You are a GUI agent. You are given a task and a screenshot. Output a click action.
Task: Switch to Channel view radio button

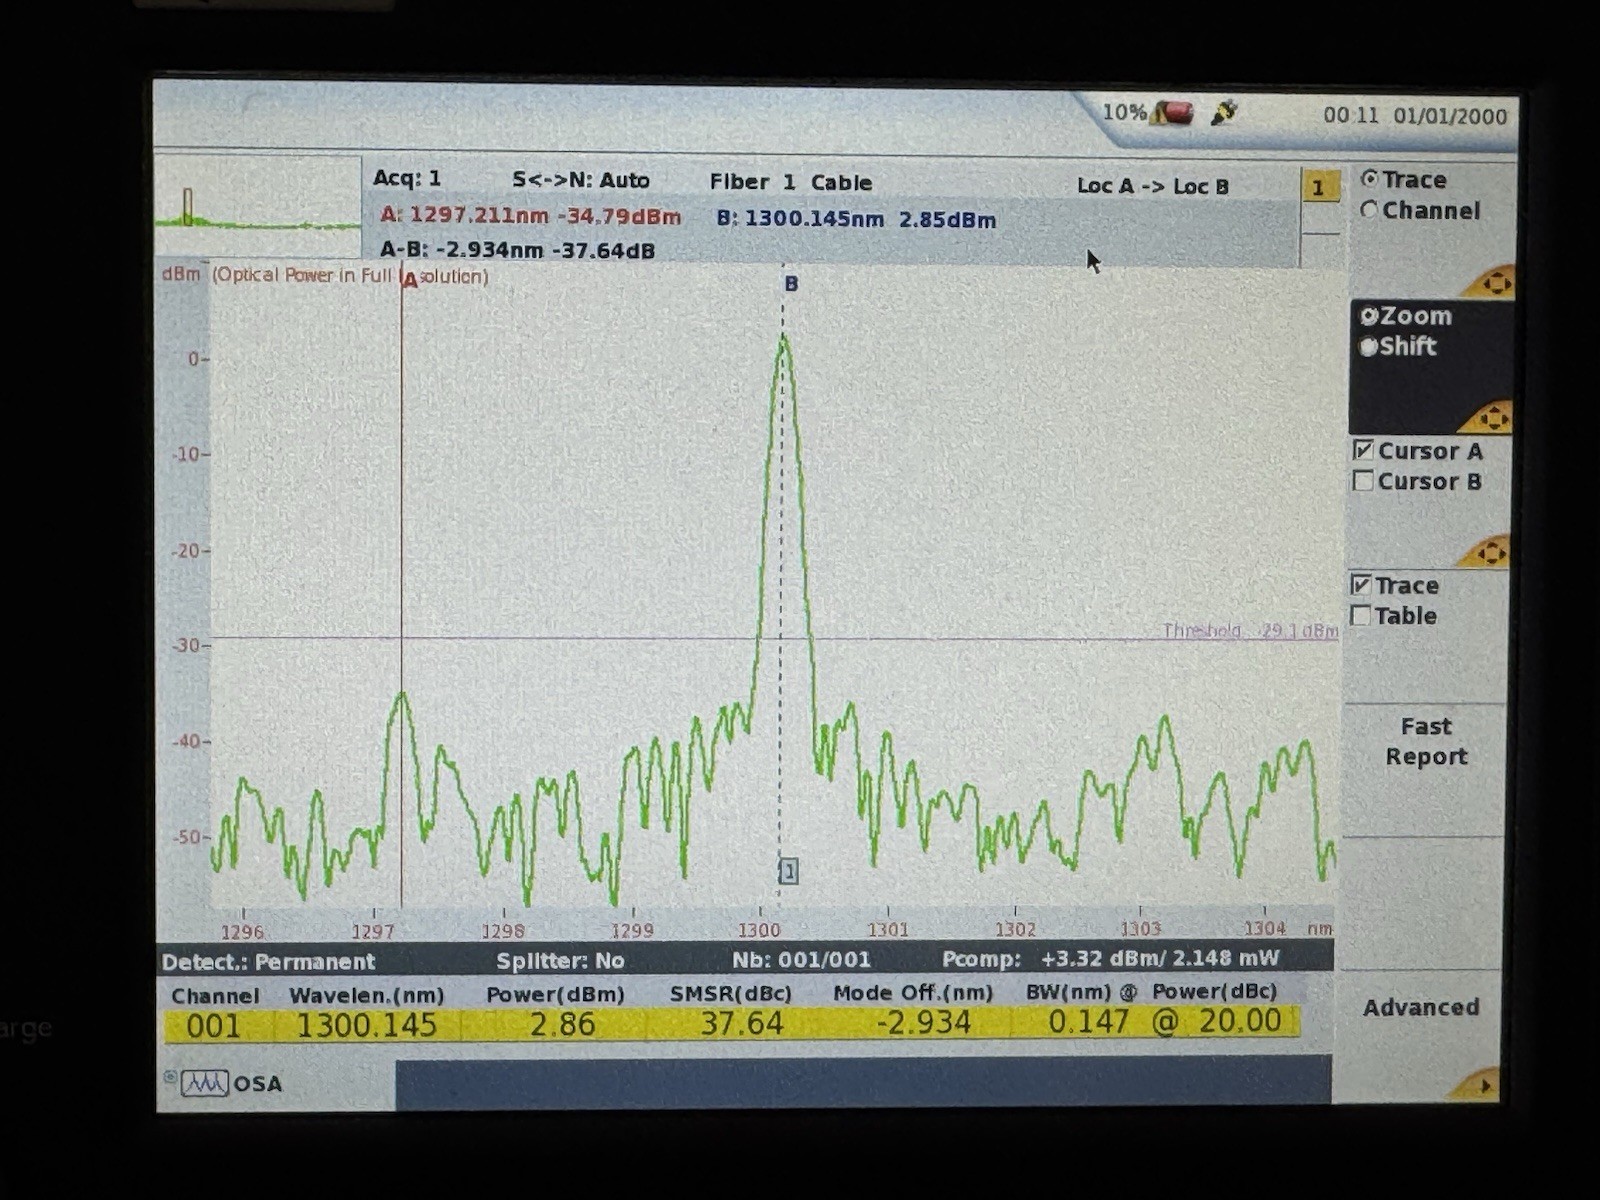point(1369,211)
